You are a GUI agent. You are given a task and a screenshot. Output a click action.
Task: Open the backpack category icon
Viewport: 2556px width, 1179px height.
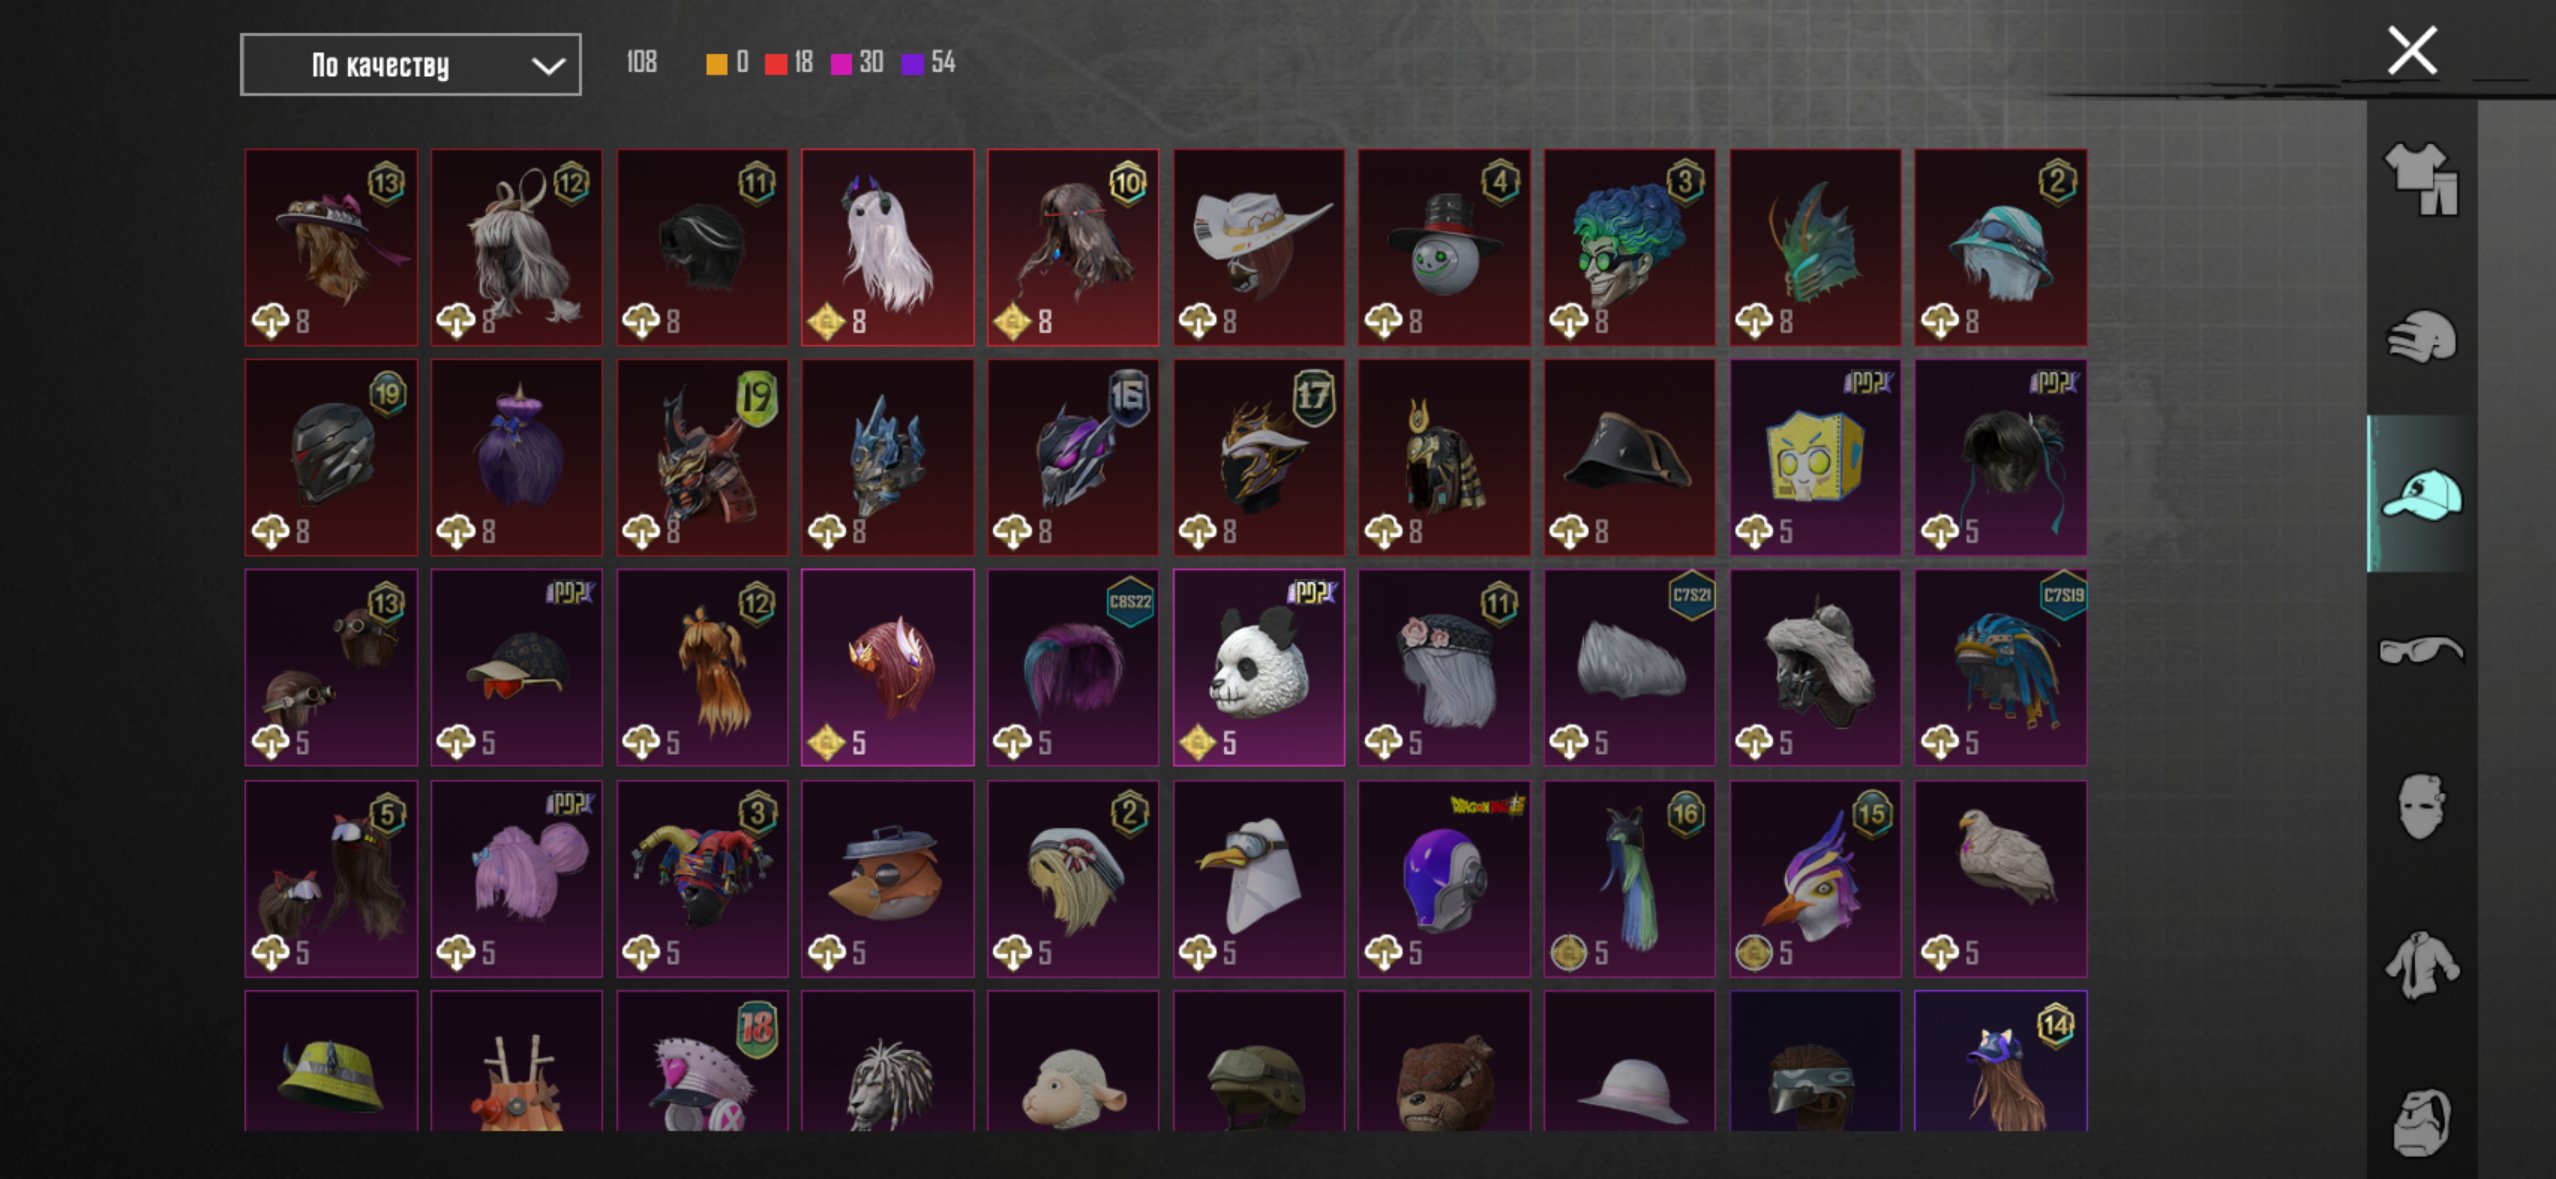2420,1121
